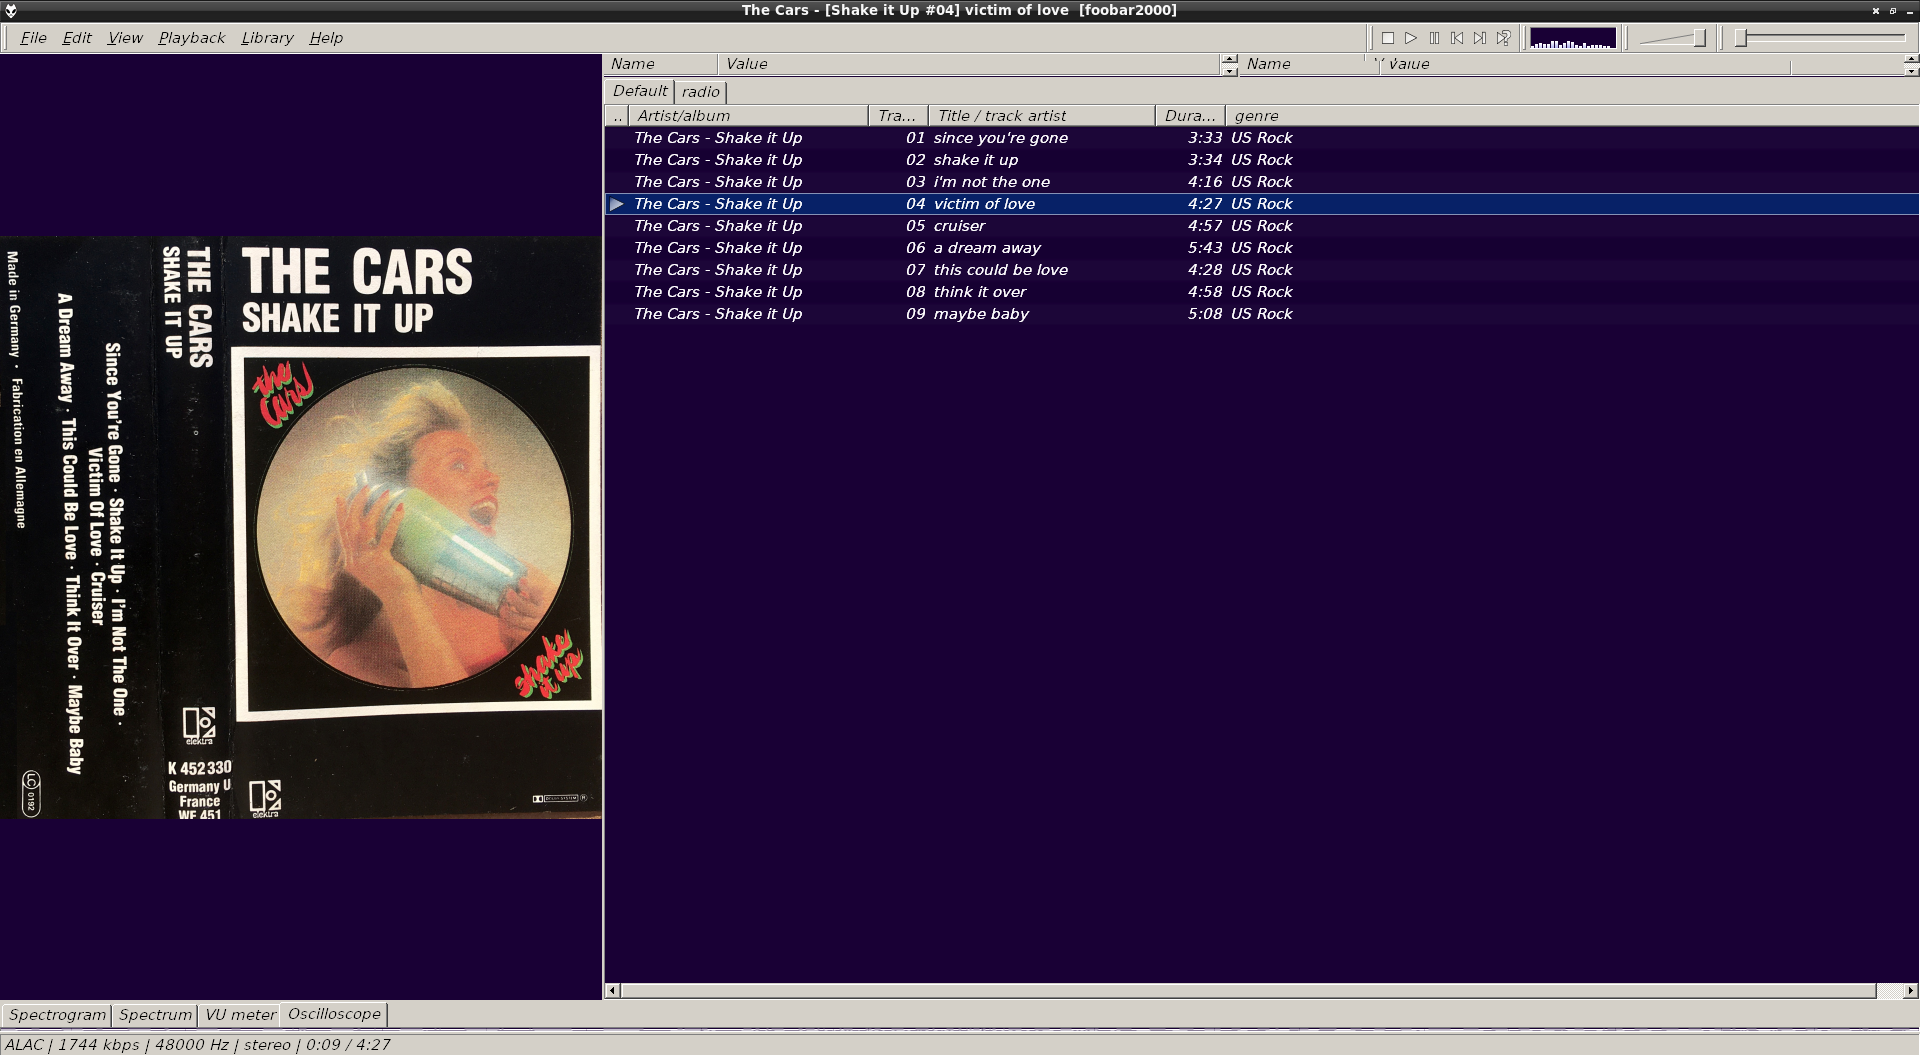Switch to the Spectrum tab
Screen dimensions: 1920x1056
click(x=155, y=1015)
